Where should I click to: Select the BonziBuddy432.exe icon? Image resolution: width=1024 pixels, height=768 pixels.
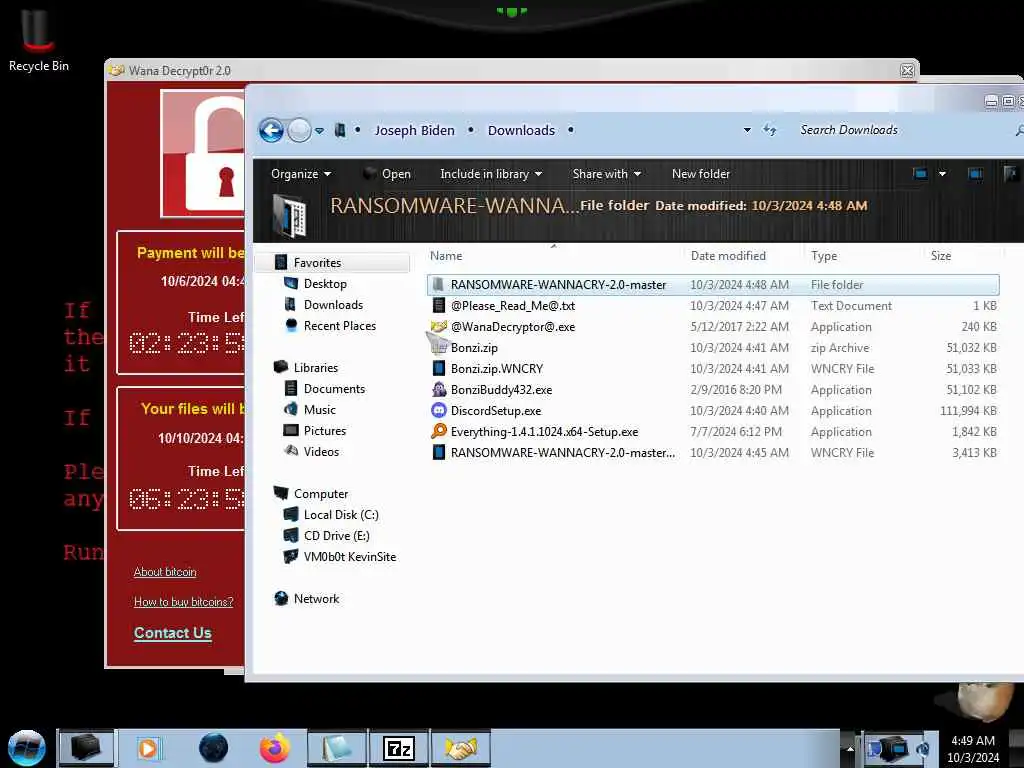439,389
